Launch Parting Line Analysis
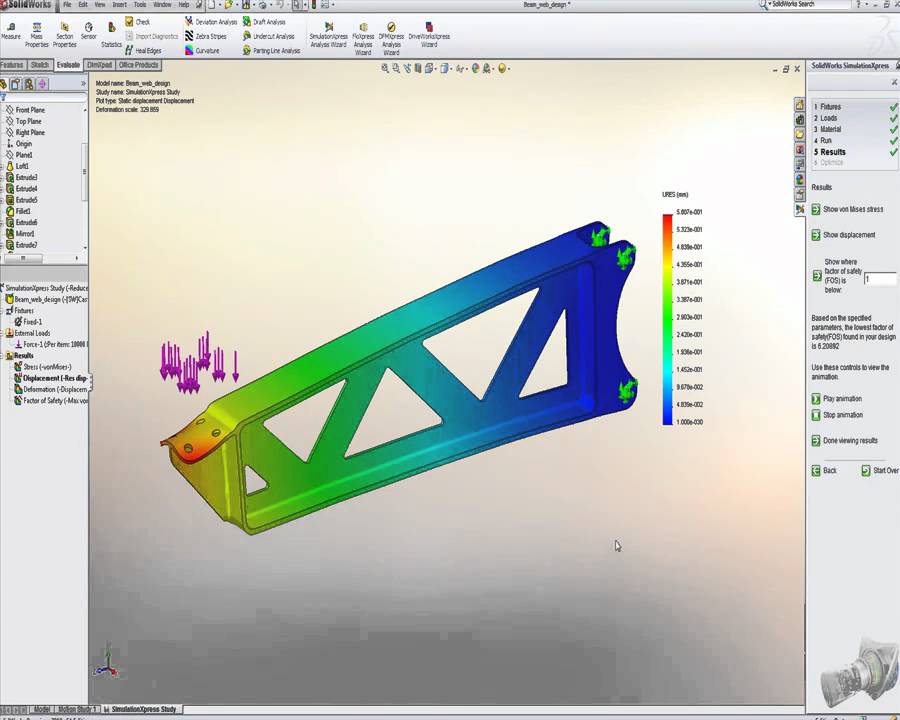900x720 pixels. (x=271, y=51)
